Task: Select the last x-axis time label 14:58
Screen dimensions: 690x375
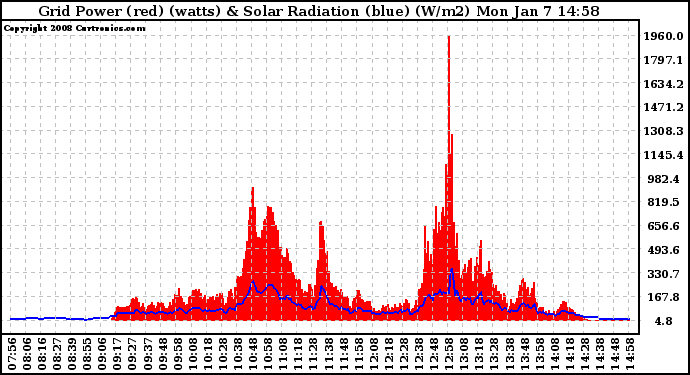Action: coord(630,354)
